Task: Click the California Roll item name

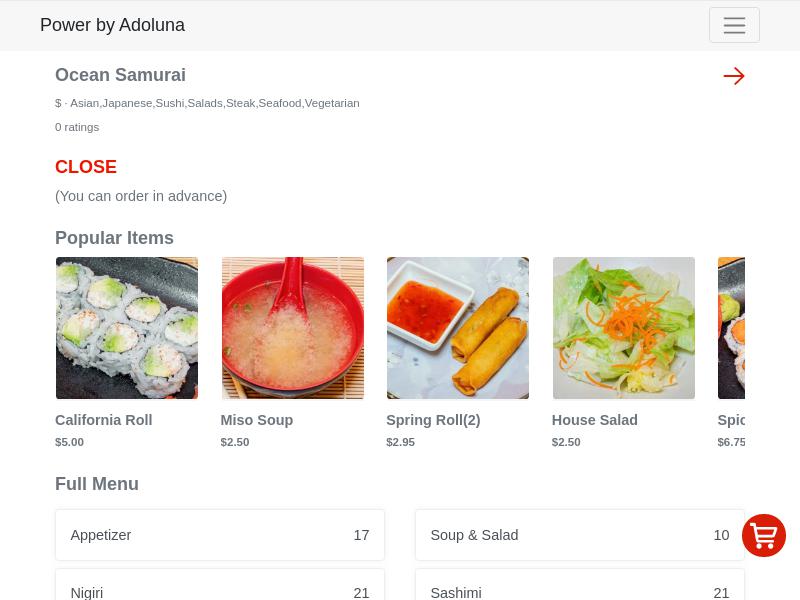Action: pos(104,420)
